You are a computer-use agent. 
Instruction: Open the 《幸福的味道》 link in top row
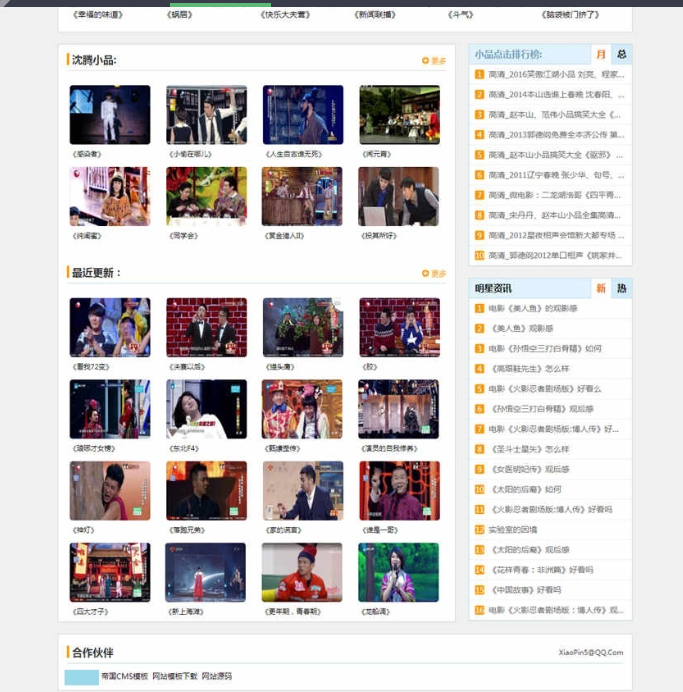coord(98,15)
